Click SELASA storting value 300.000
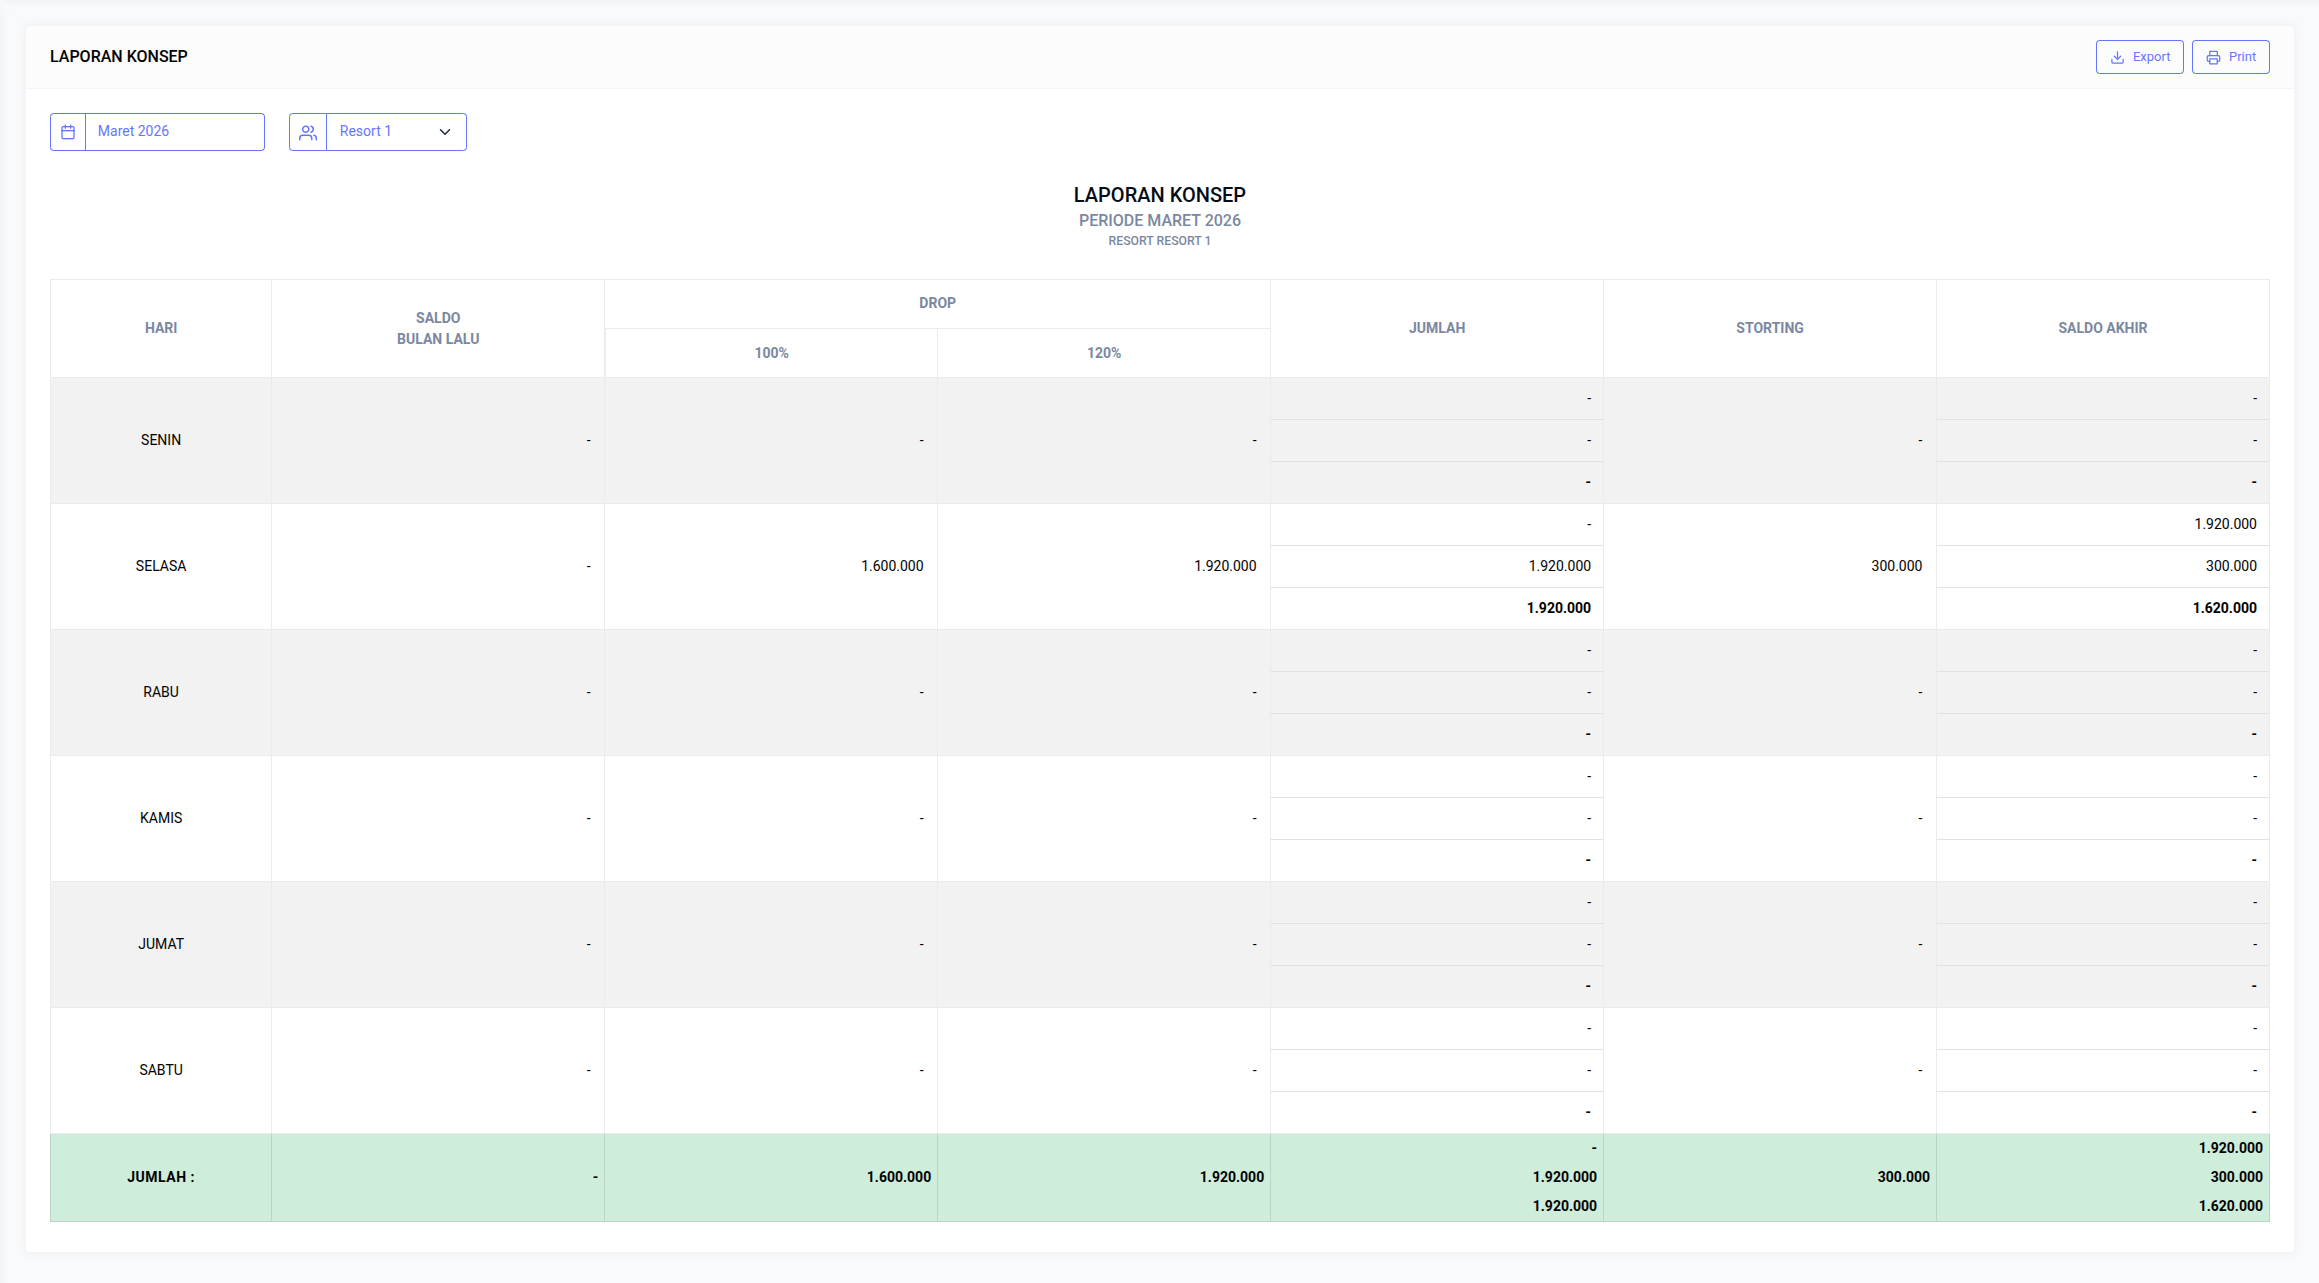The width and height of the screenshot is (2319, 1283). [x=1896, y=566]
